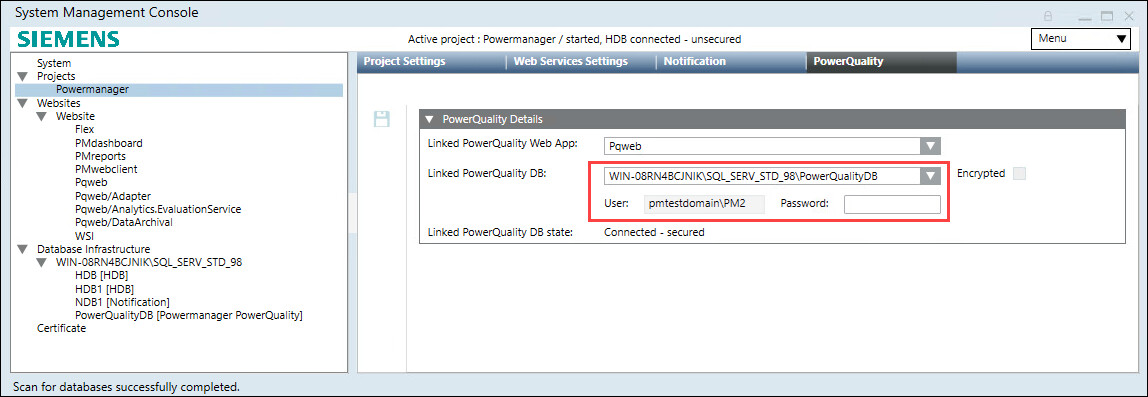This screenshot has height=397, width=1148.
Task: Switch to the Project Settings tab
Action: [404, 62]
